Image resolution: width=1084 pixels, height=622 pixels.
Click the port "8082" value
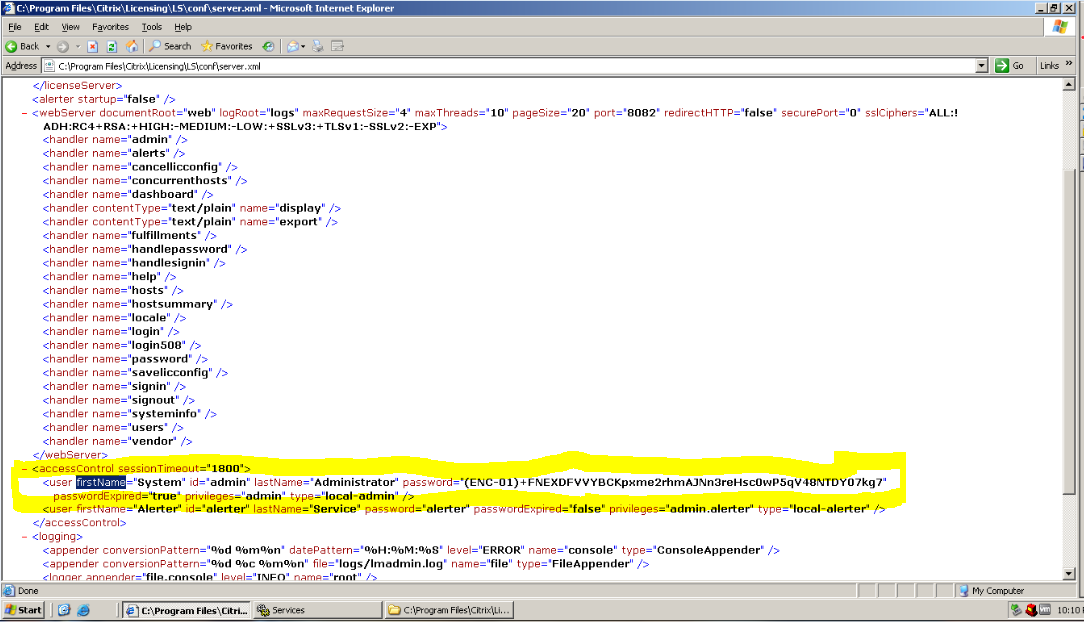[642, 113]
